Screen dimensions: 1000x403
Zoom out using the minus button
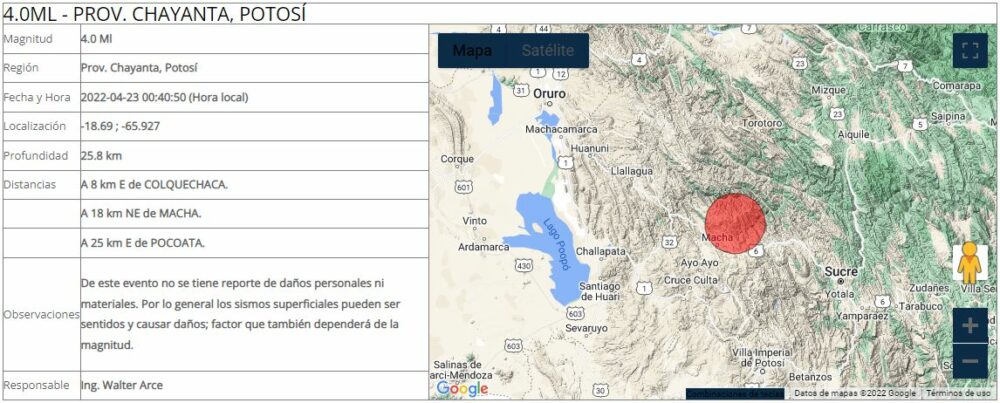pyautogui.click(x=969, y=361)
